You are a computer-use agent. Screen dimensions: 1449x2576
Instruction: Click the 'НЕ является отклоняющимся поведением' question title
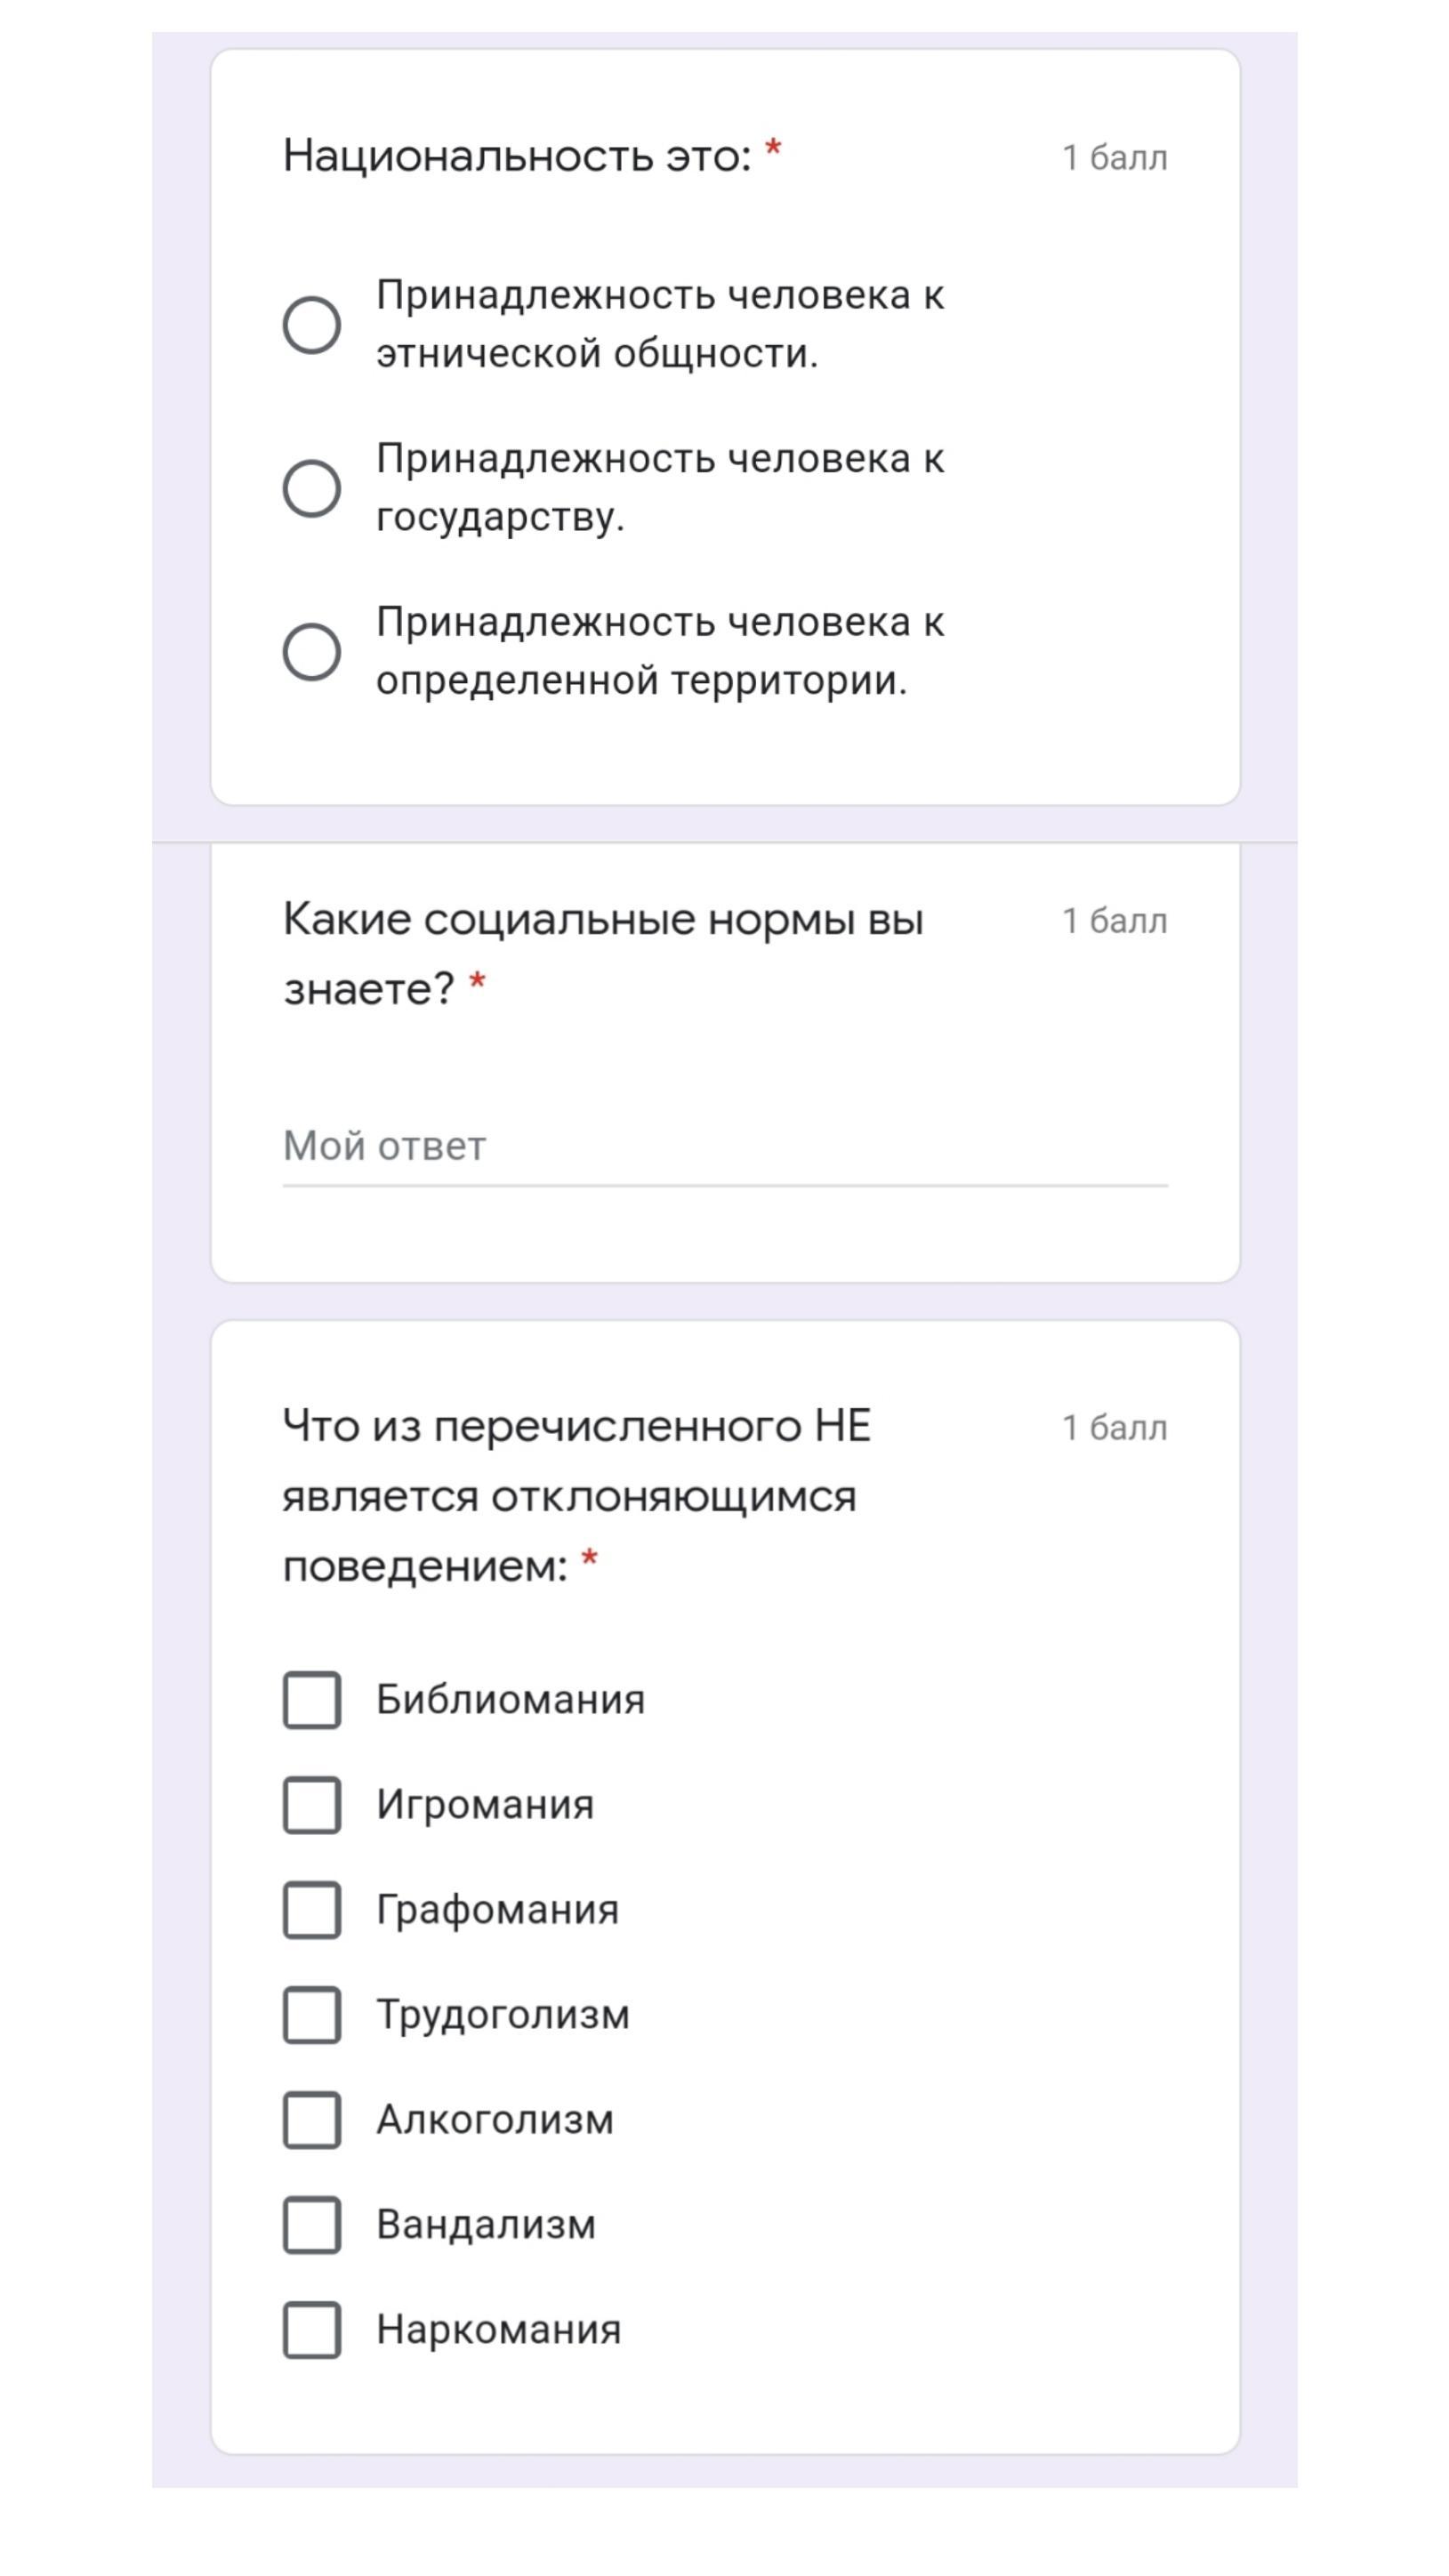click(576, 1496)
